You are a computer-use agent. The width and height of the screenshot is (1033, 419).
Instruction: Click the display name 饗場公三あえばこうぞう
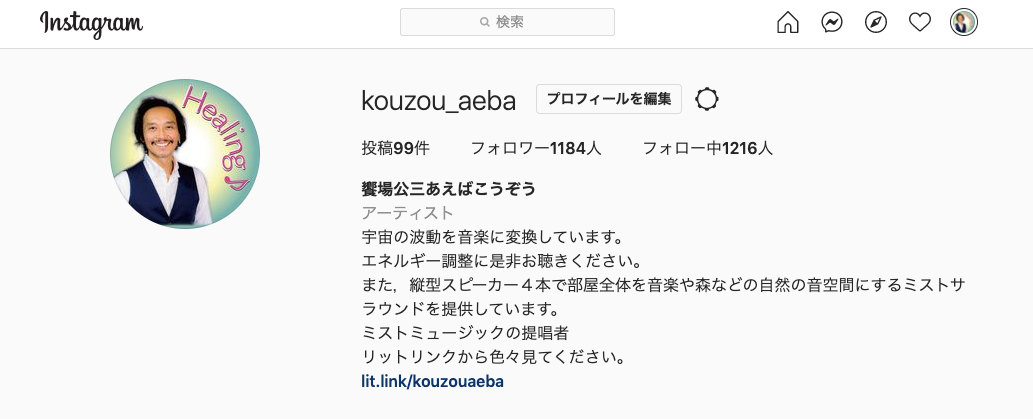pos(449,189)
